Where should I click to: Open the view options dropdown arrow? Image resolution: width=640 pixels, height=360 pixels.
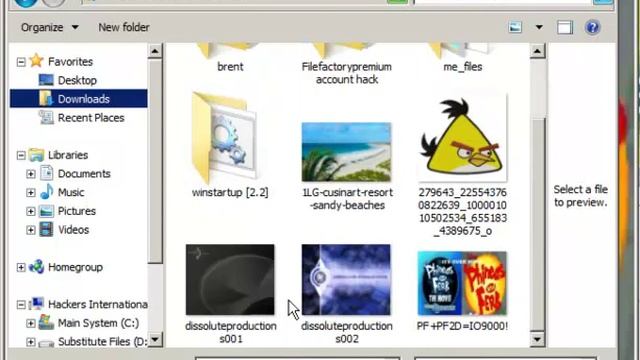539,27
